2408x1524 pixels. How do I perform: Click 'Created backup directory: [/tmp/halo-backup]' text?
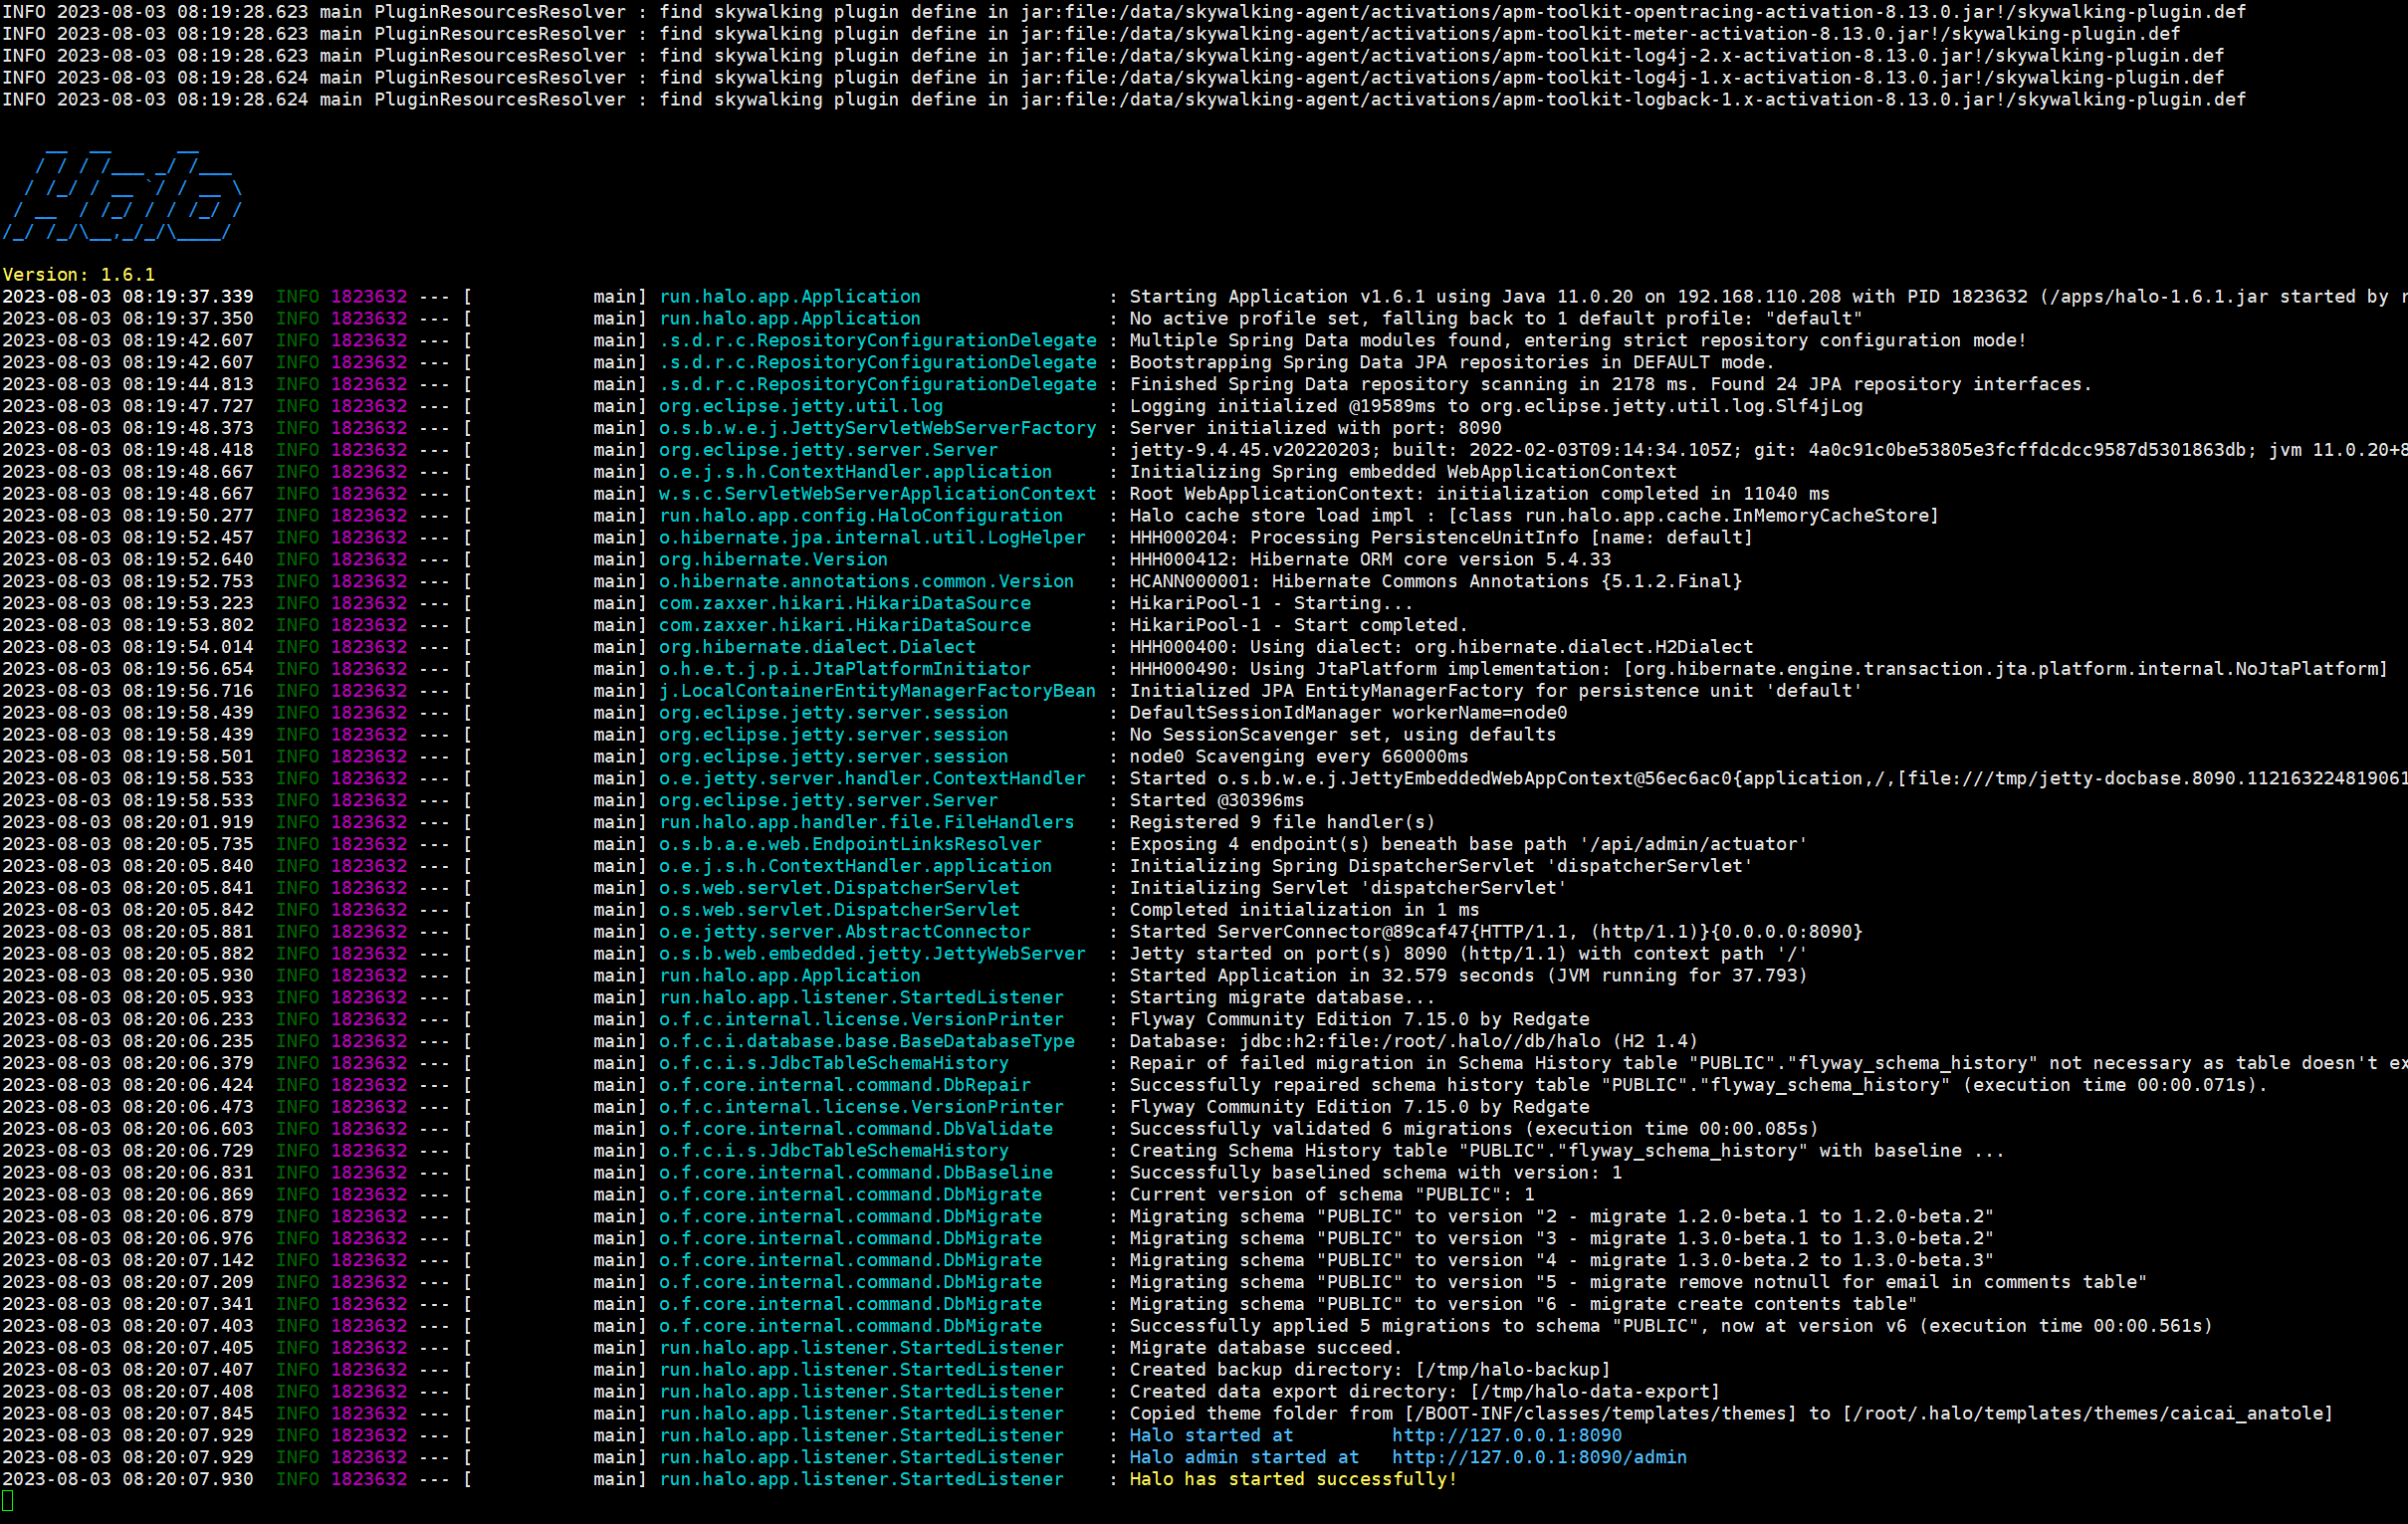[x=1370, y=1370]
